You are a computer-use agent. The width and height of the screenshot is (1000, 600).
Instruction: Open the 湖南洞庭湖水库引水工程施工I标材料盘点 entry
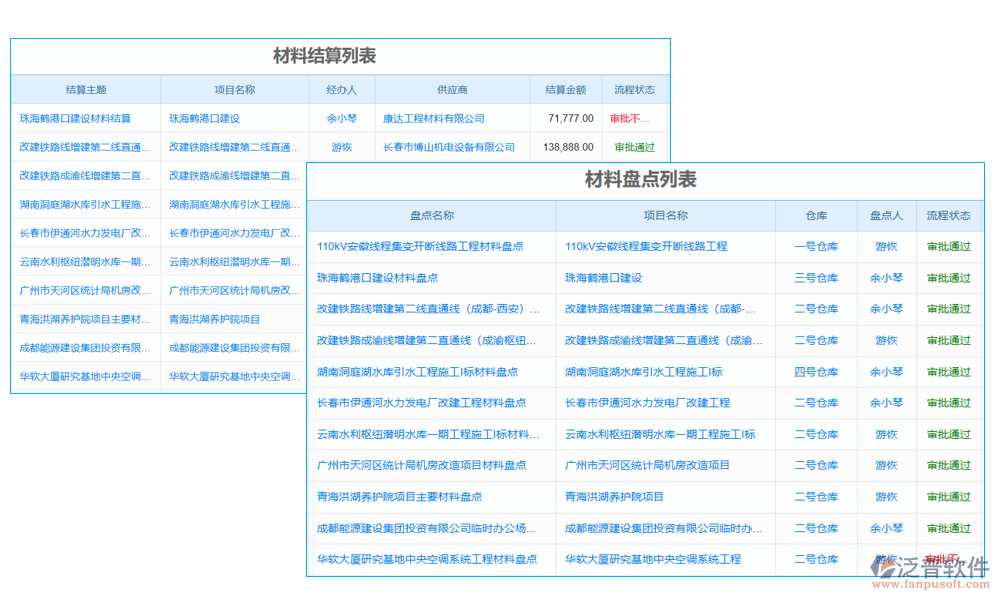[x=417, y=372]
